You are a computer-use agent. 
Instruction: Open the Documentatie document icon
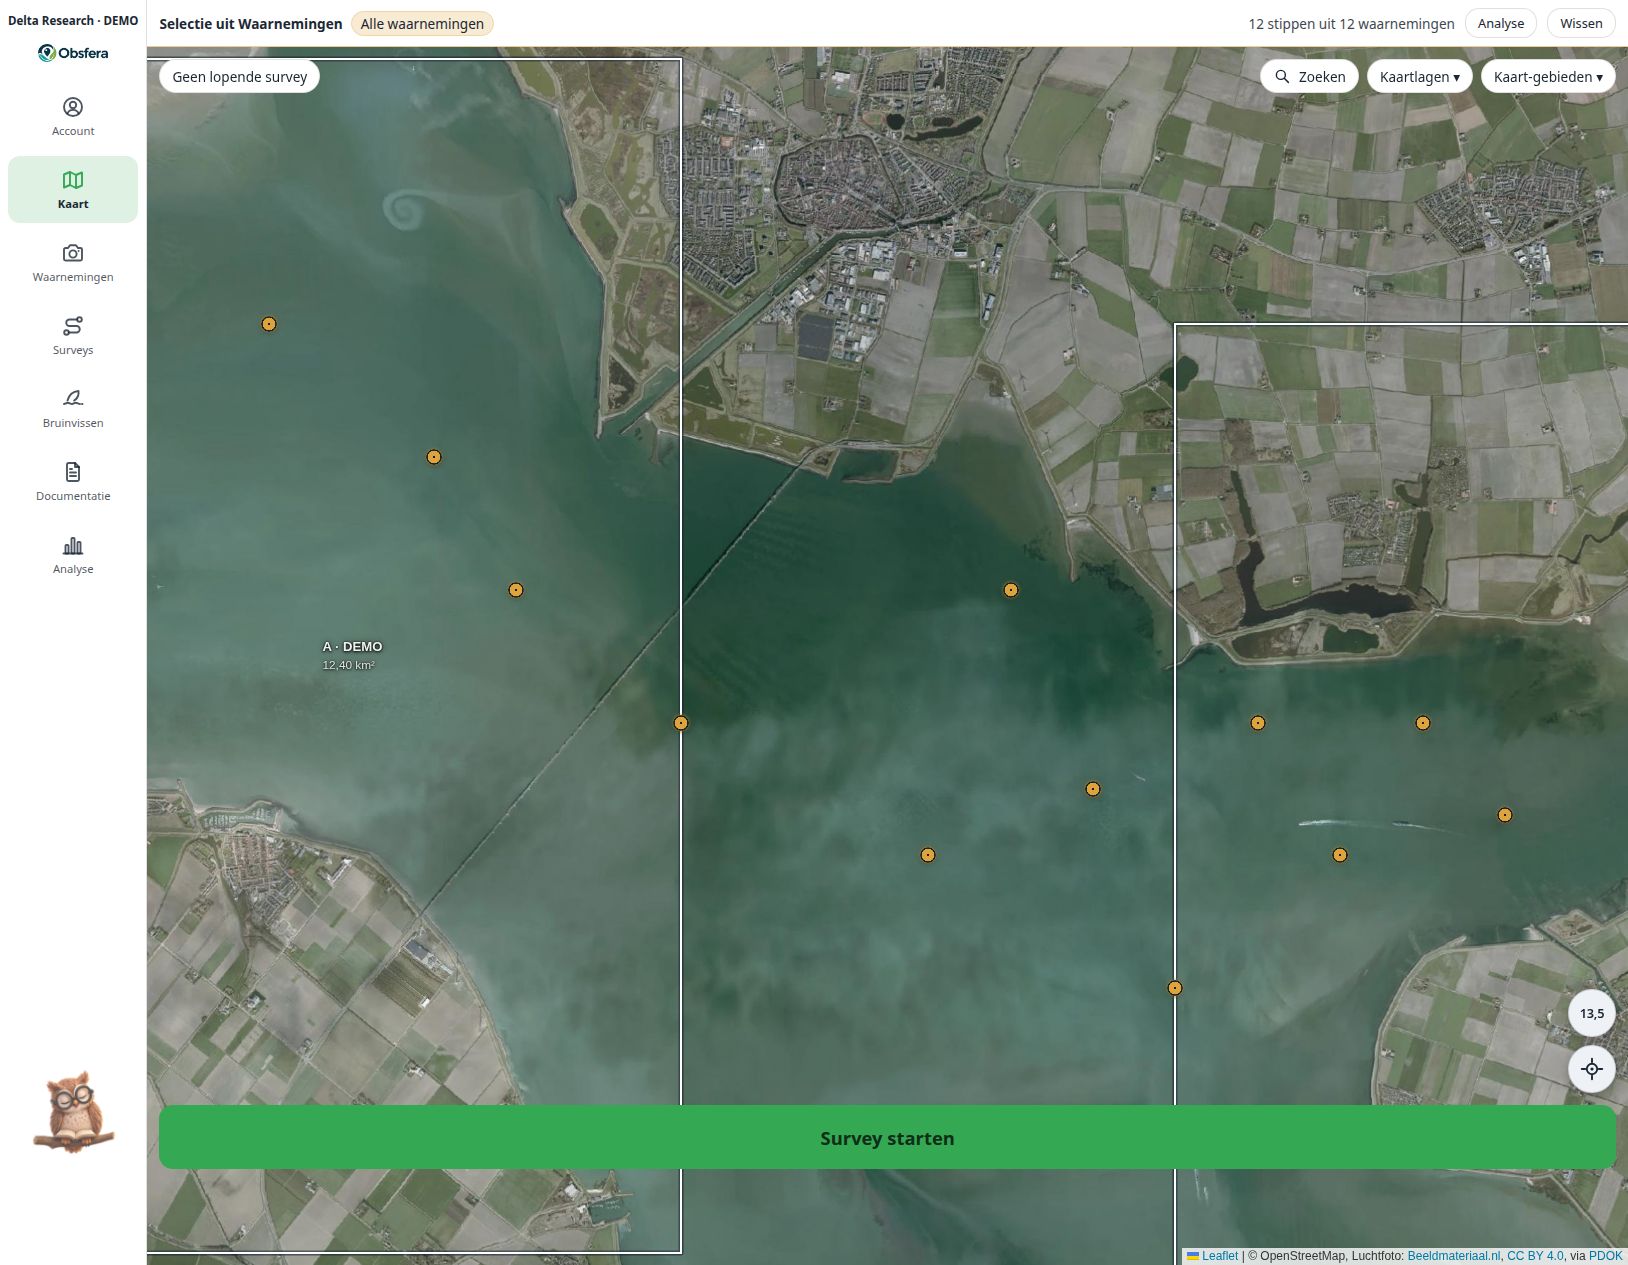point(73,472)
